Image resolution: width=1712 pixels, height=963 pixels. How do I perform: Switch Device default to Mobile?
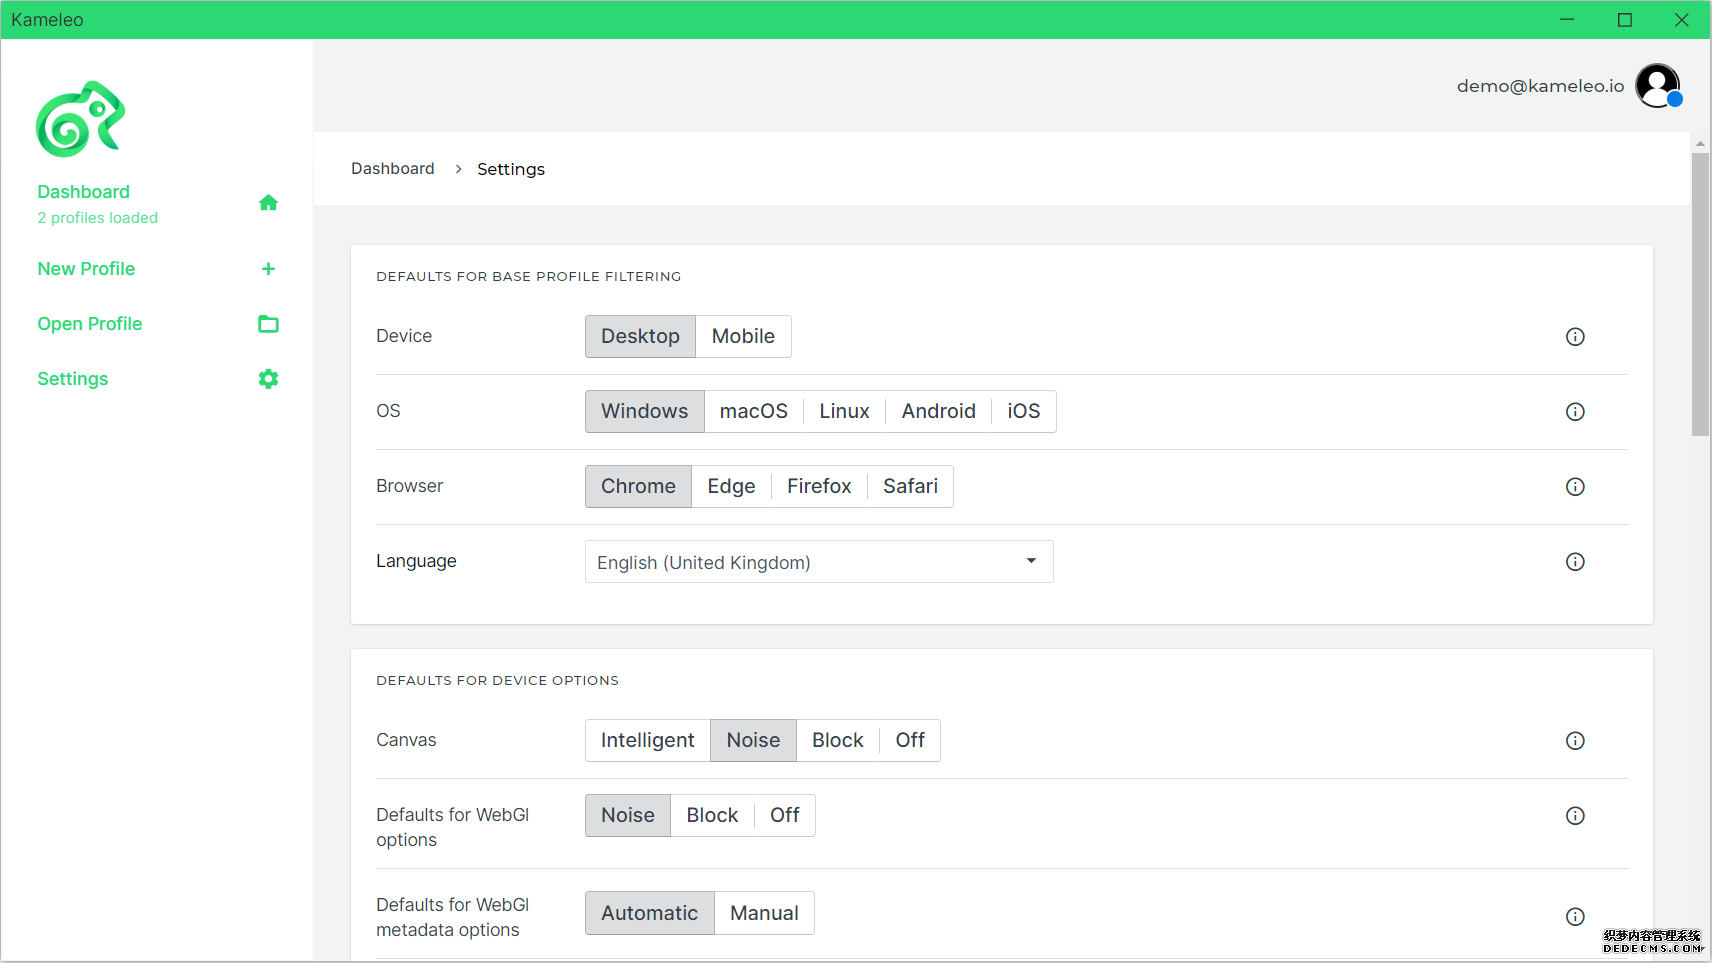[743, 337]
